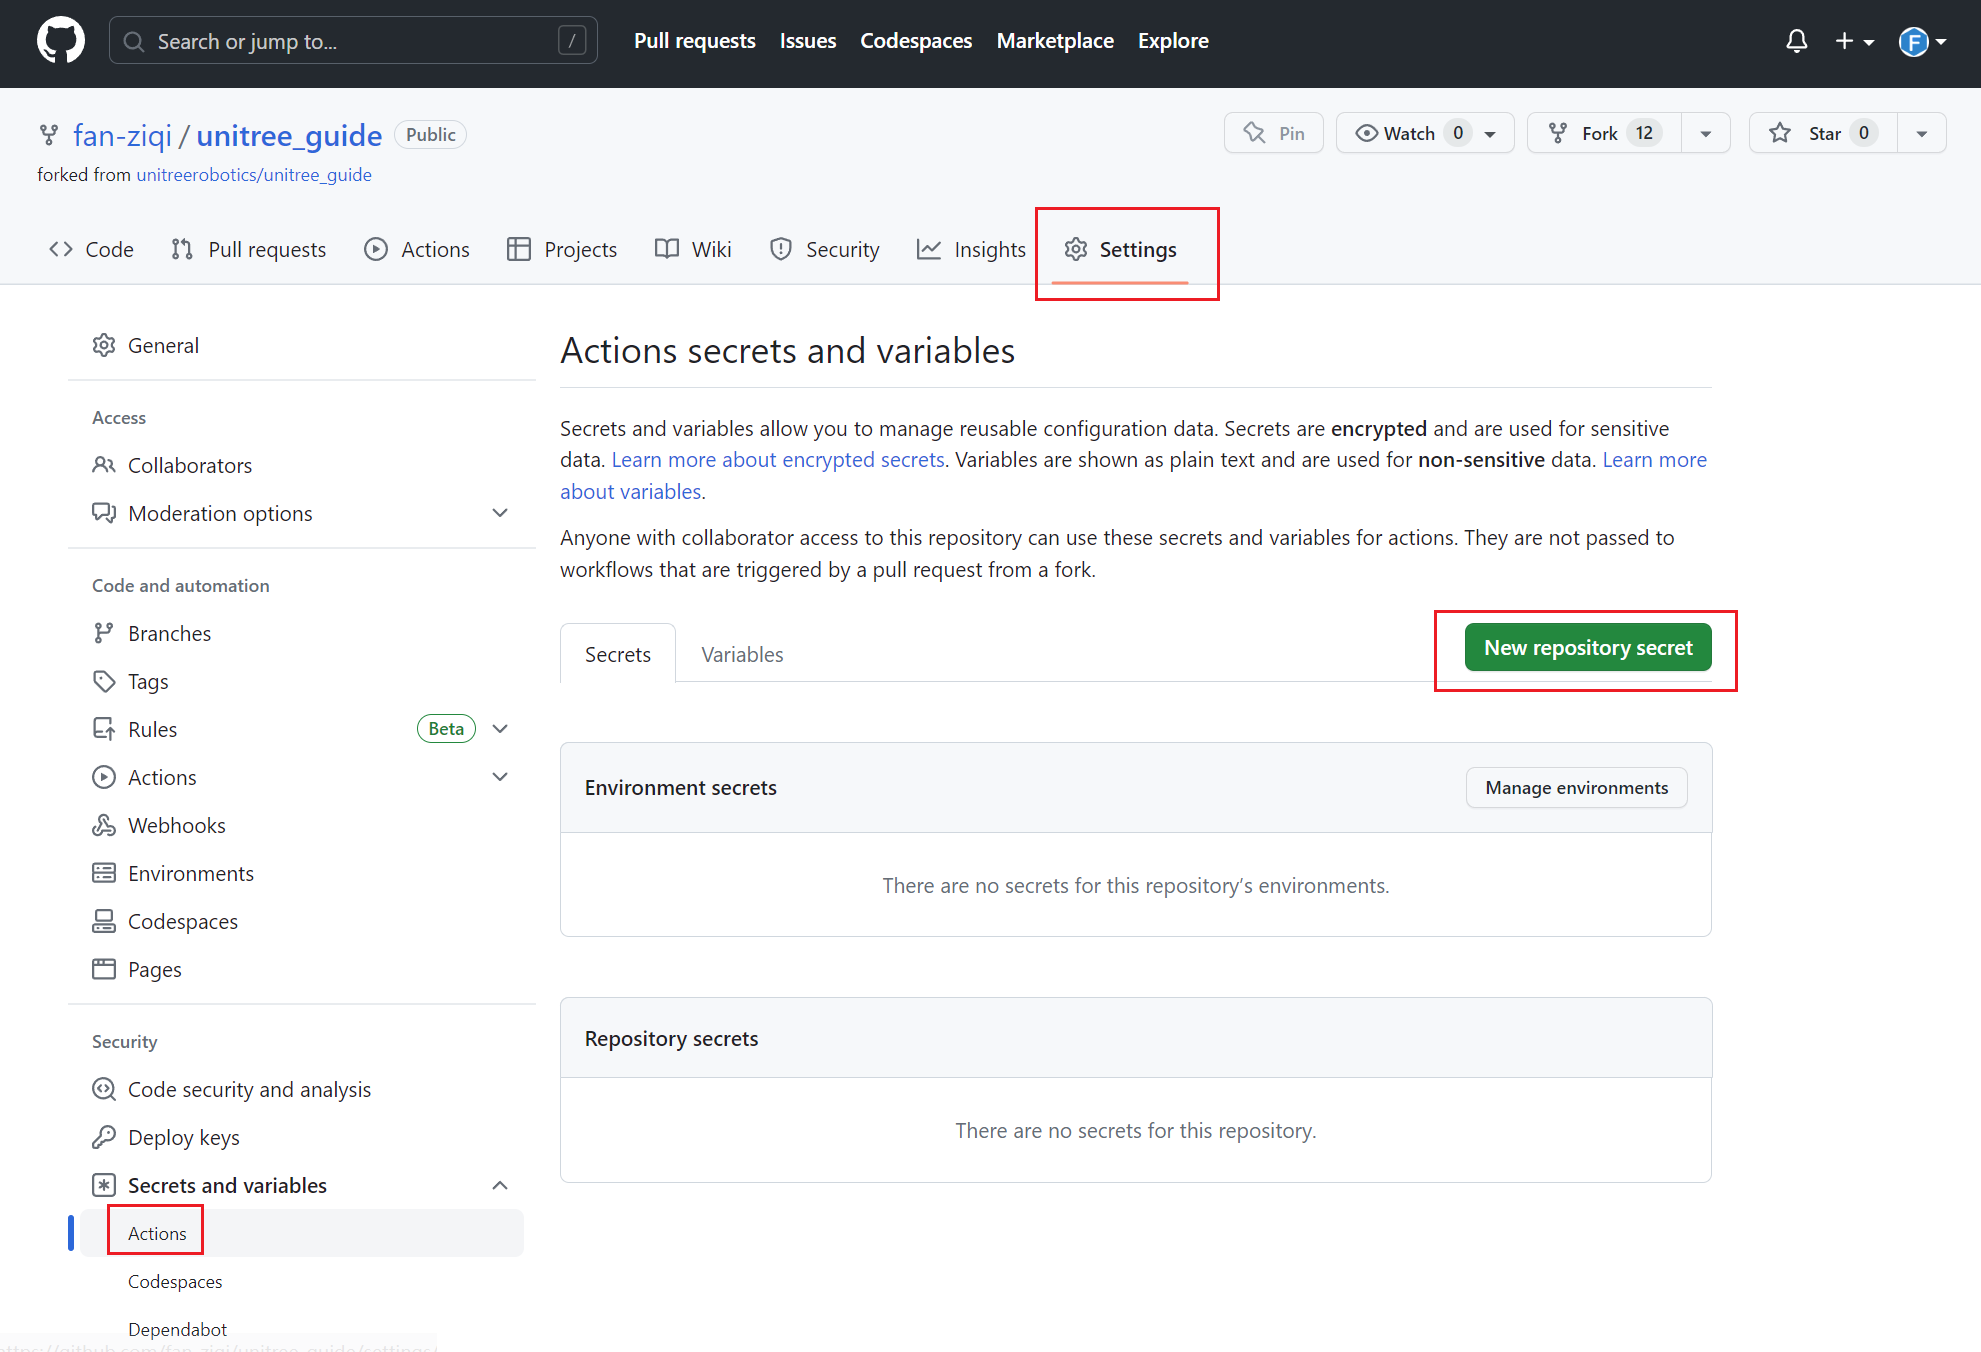Select Actions under Secrets and variables
Image resolution: width=1981 pixels, height=1352 pixels.
pos(302,1233)
